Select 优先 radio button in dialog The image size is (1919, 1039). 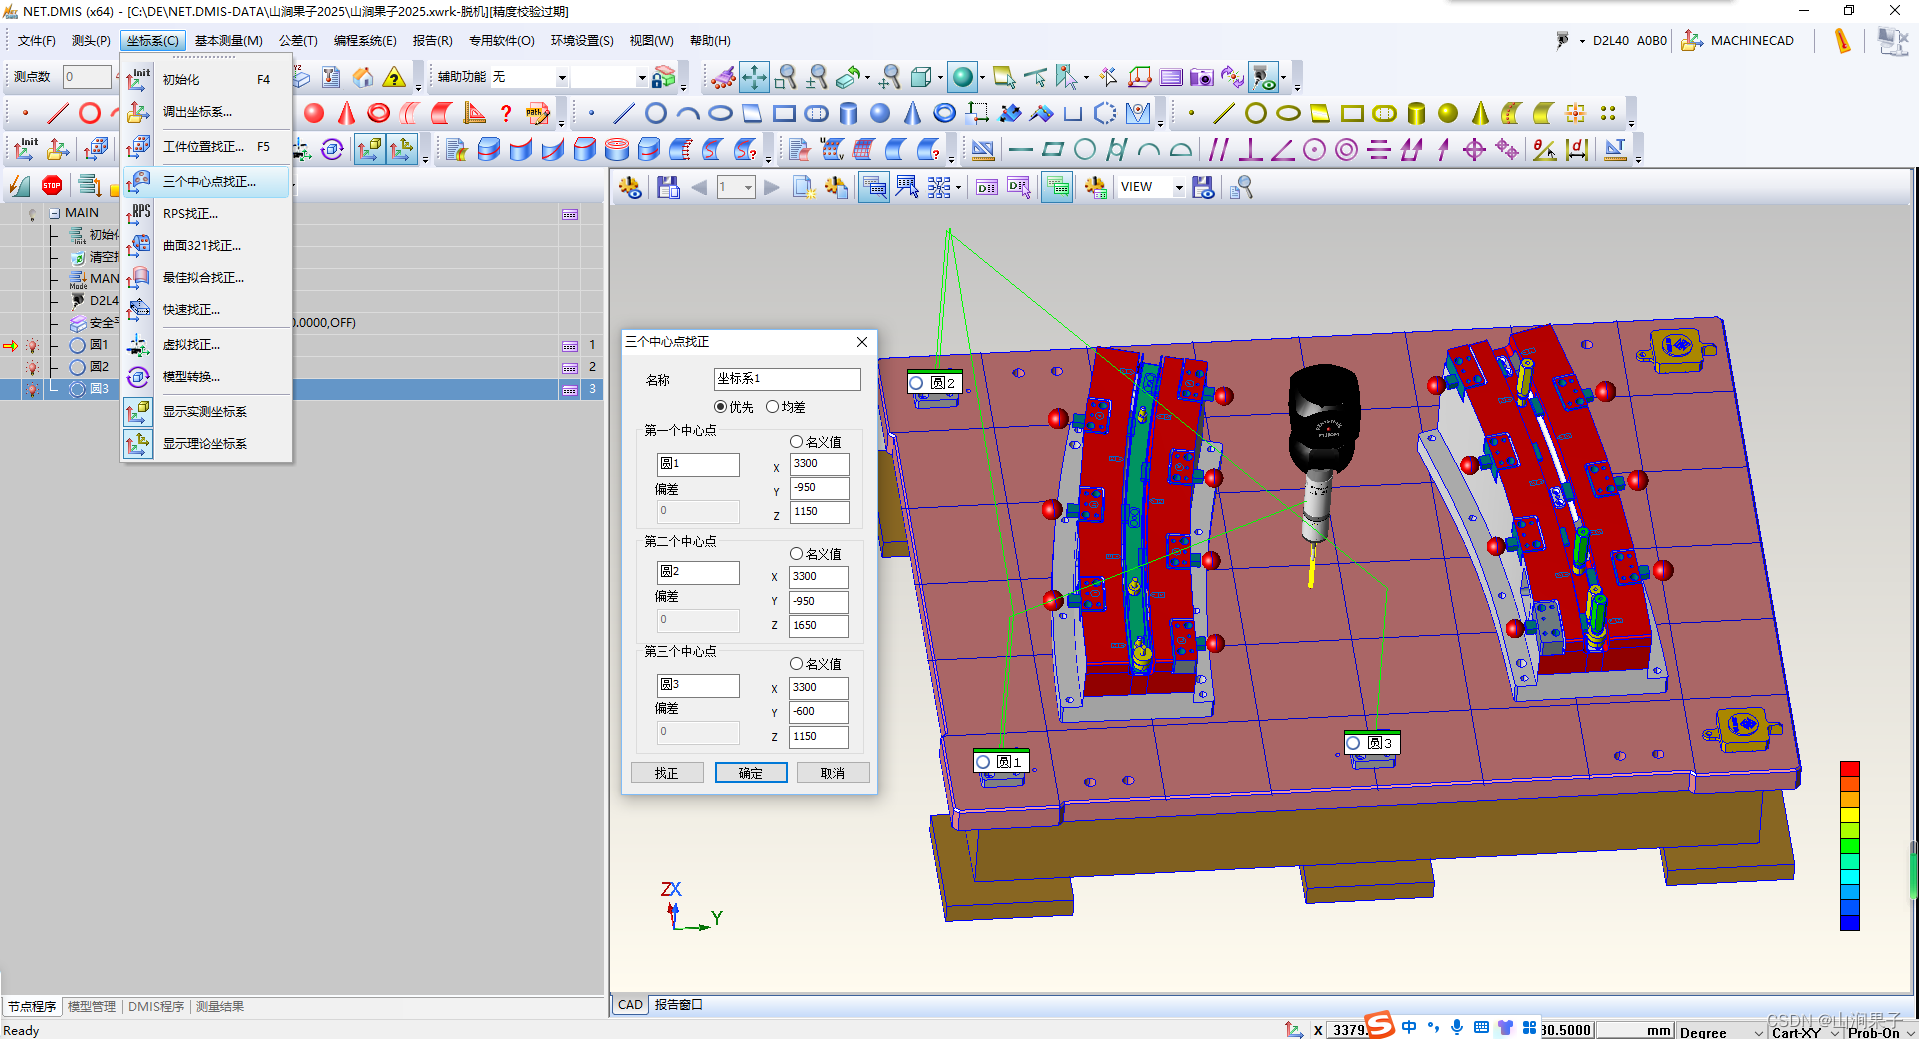point(720,407)
